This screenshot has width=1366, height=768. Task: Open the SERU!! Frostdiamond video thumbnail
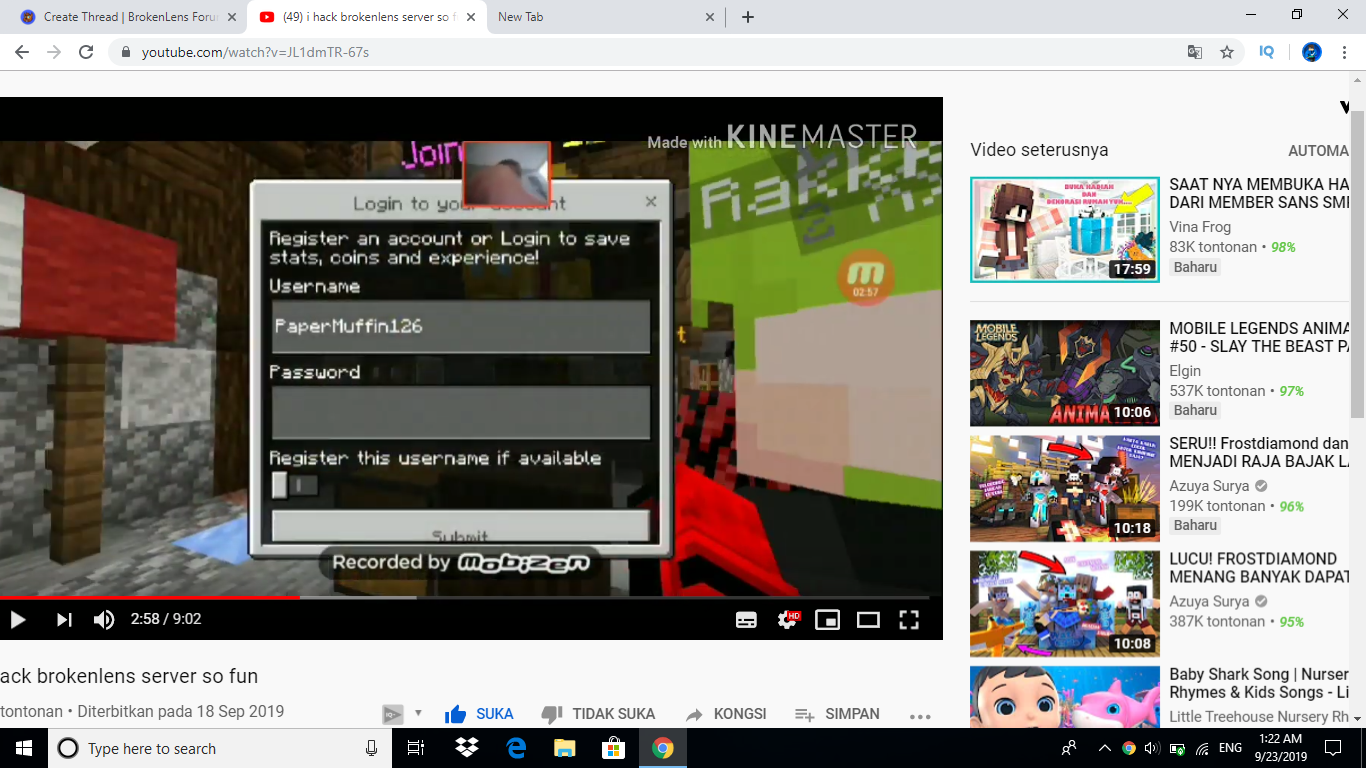tap(1065, 488)
